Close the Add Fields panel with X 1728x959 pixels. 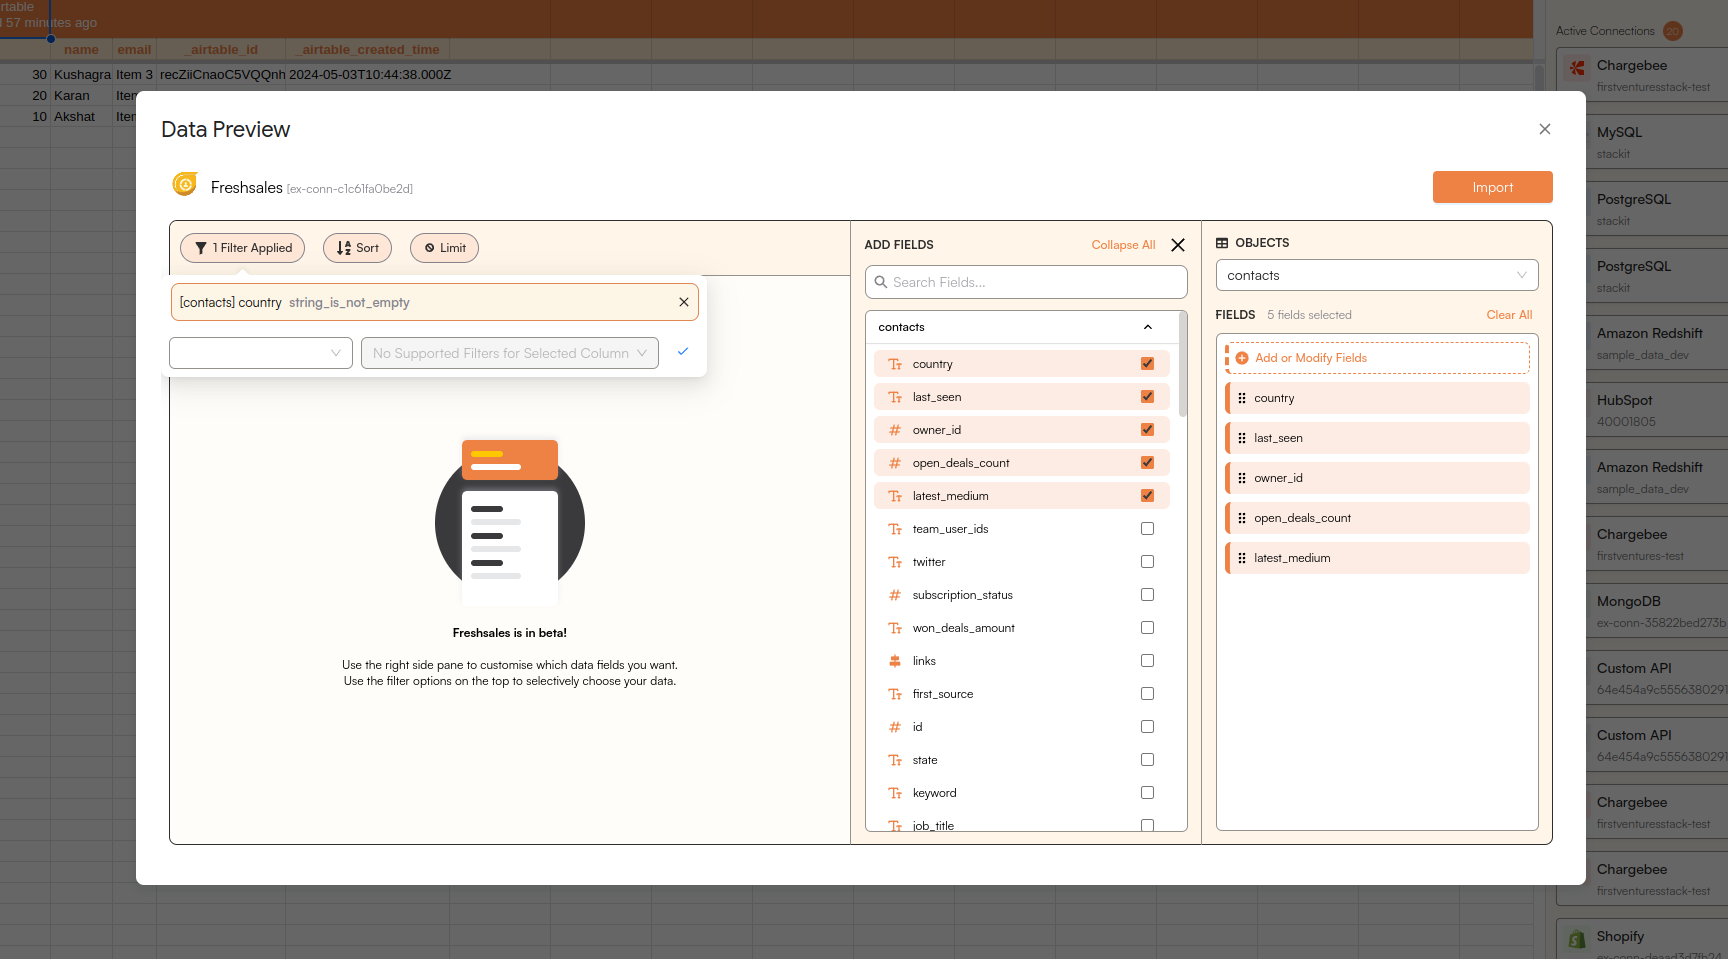tap(1178, 245)
